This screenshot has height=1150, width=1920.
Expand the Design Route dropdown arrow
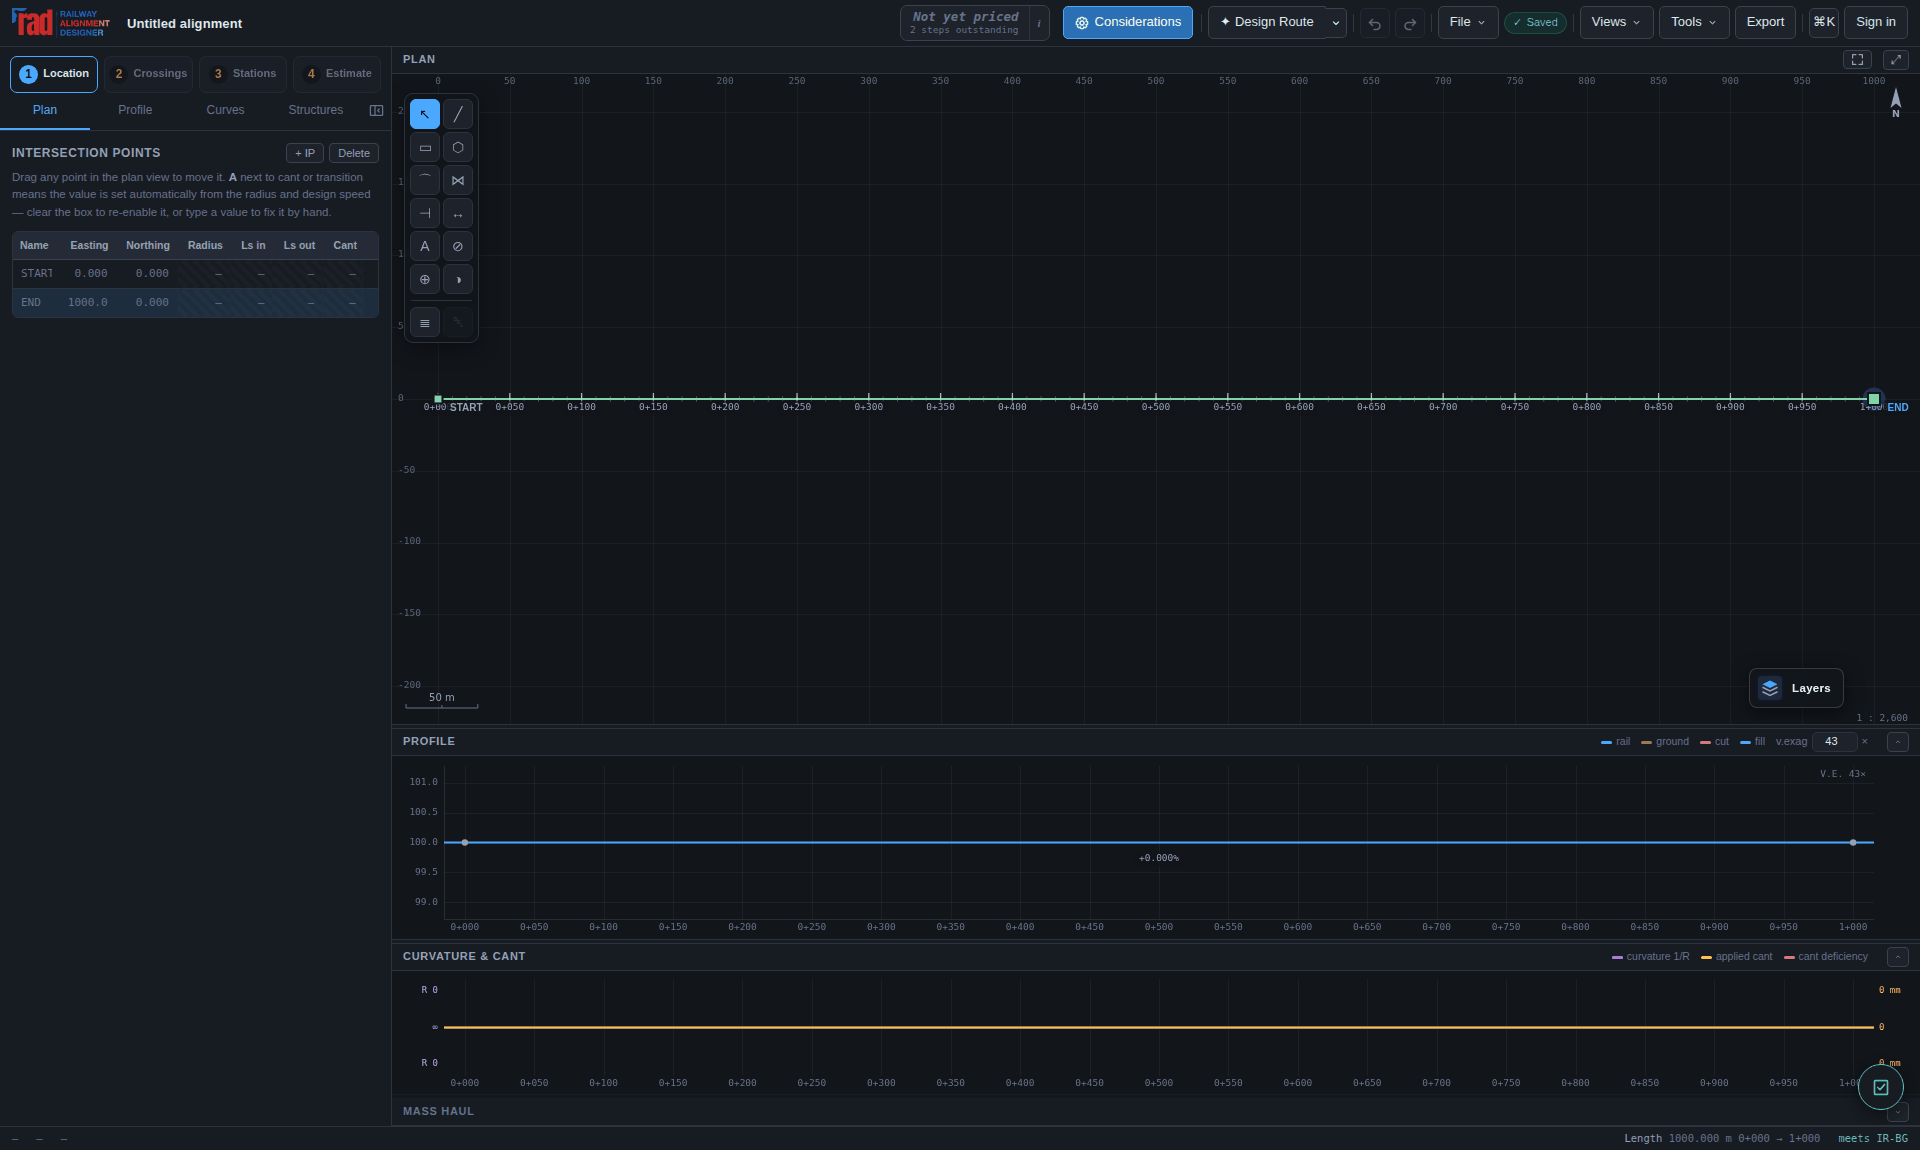coord(1336,23)
